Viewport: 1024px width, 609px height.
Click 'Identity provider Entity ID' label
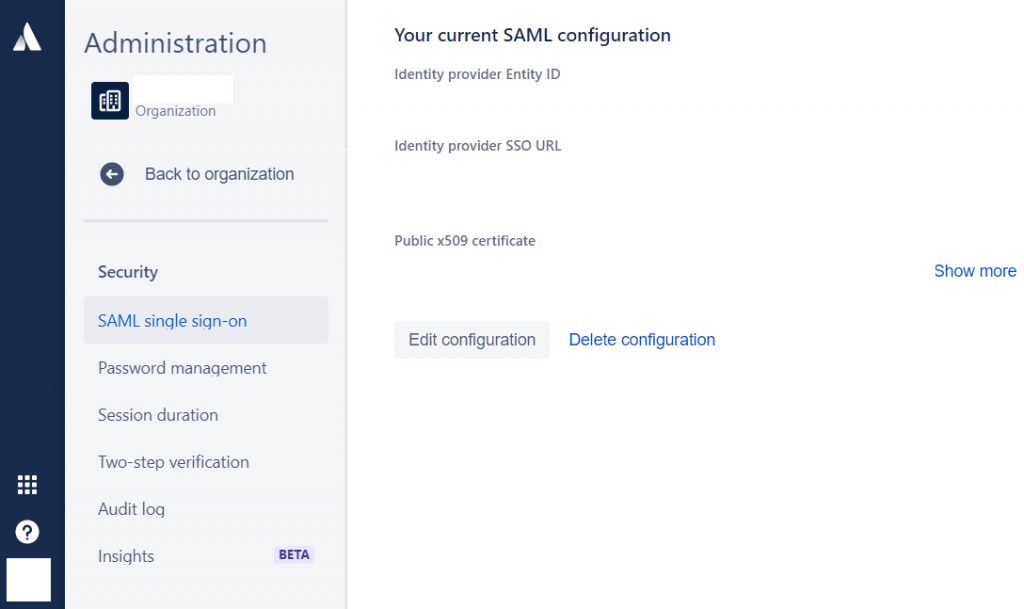(477, 74)
